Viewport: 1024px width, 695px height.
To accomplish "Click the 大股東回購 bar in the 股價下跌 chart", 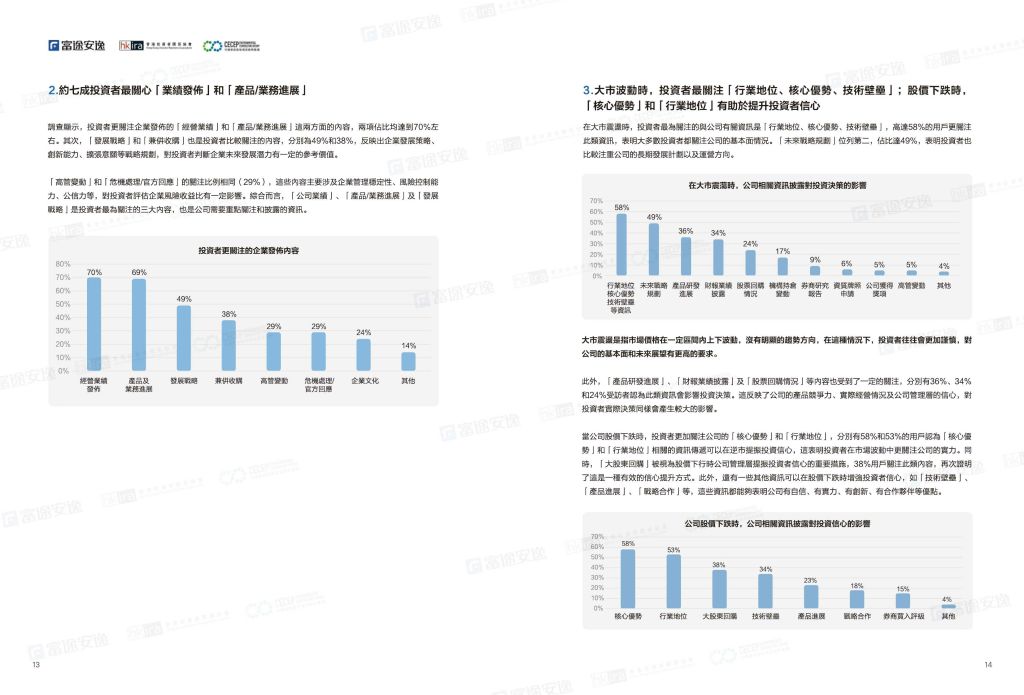I will click(719, 589).
